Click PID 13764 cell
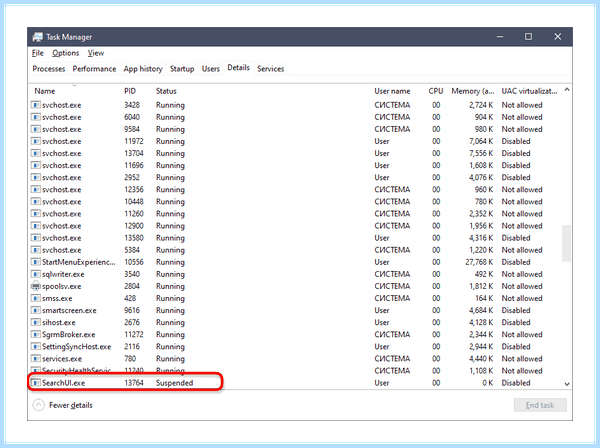Image resolution: width=600 pixels, height=448 pixels. pyautogui.click(x=134, y=383)
